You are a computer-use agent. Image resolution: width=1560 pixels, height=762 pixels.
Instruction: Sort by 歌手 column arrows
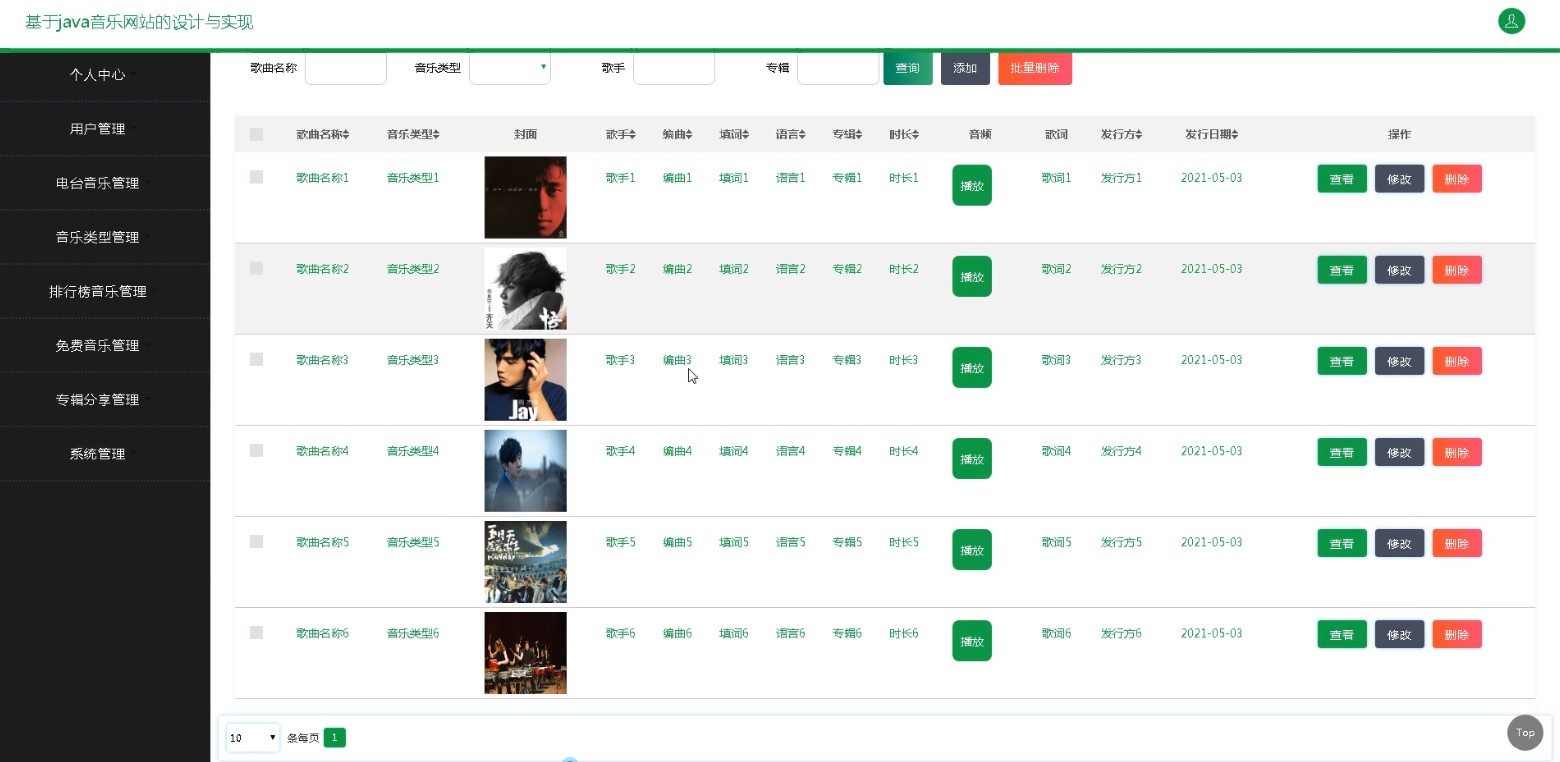[632, 135]
